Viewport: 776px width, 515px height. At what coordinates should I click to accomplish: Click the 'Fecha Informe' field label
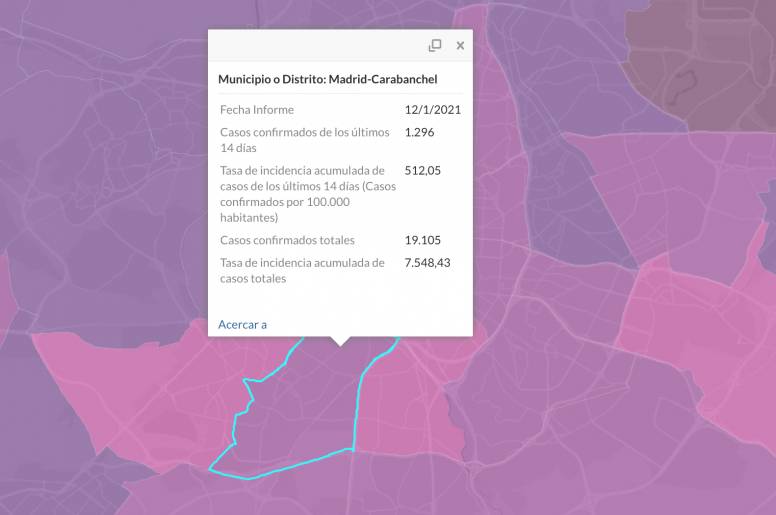(255, 109)
